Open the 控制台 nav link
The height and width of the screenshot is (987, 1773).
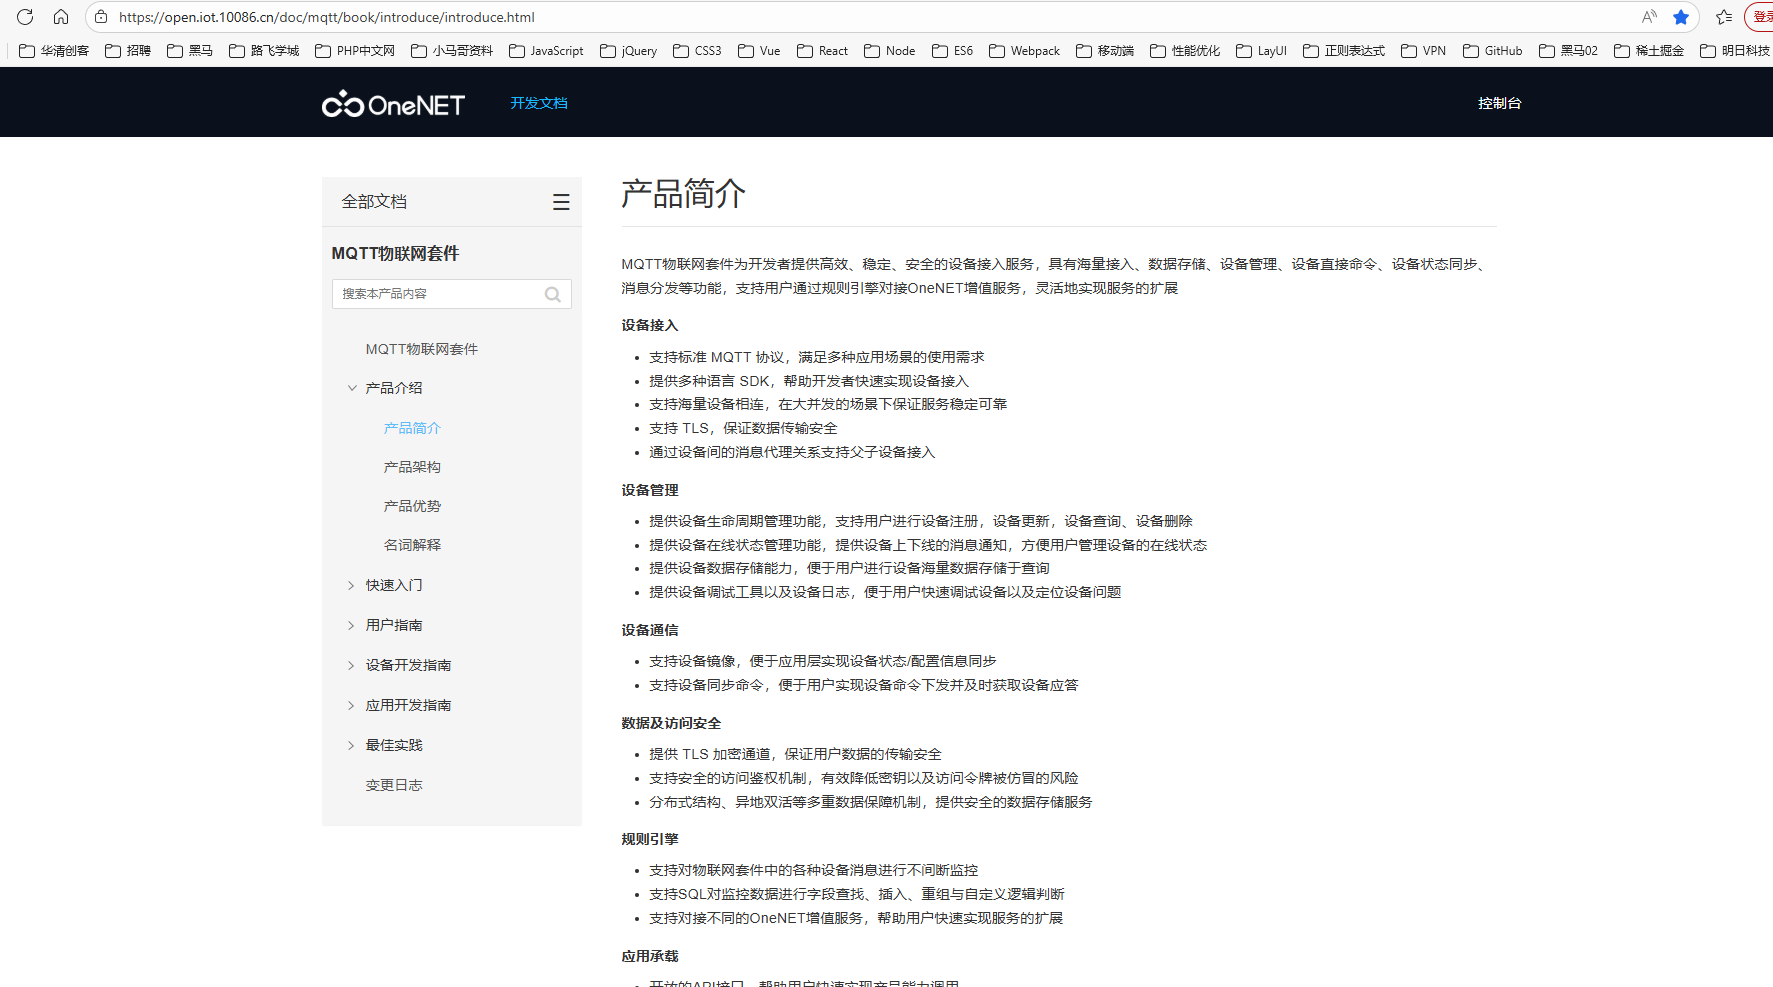(1499, 103)
